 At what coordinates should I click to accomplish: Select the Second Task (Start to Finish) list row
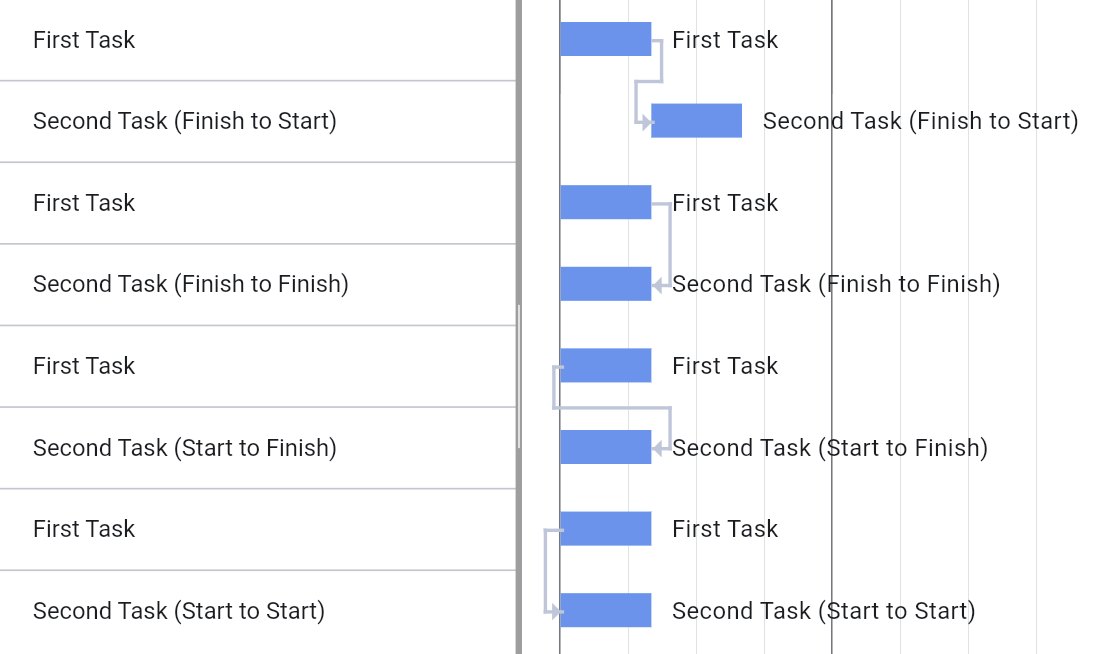click(185, 447)
